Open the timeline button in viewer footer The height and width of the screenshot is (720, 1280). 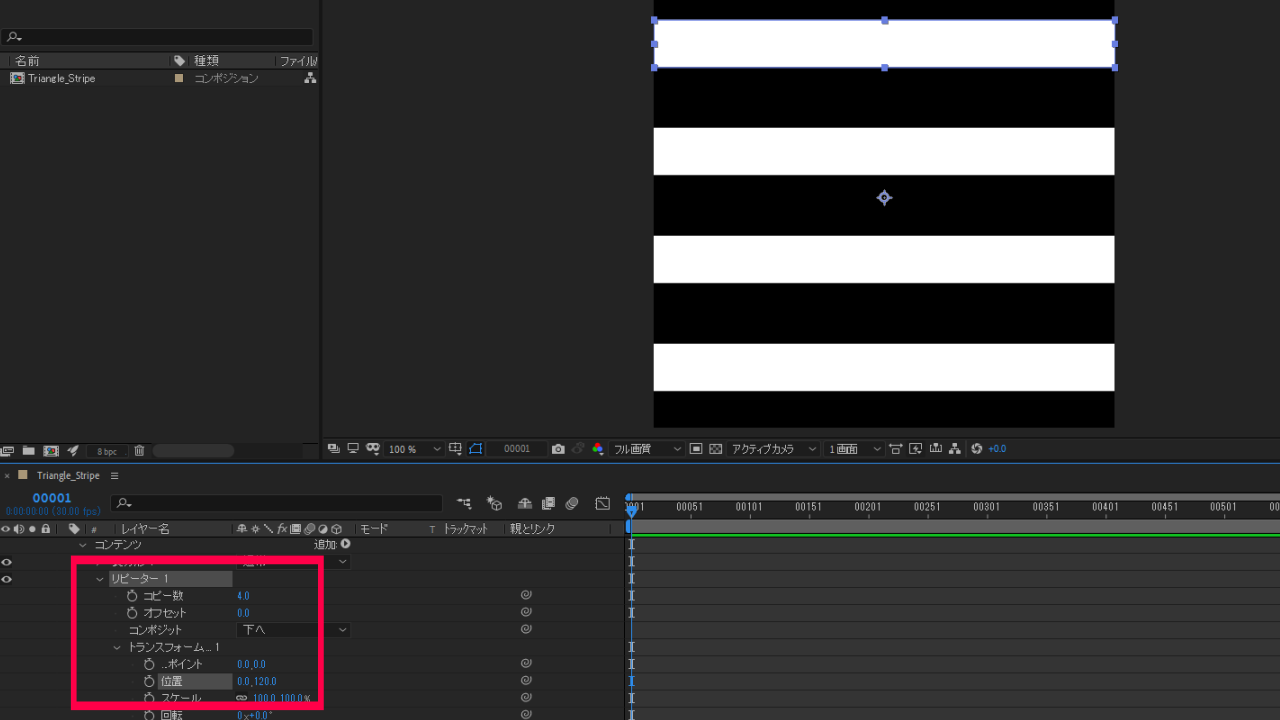coord(935,449)
